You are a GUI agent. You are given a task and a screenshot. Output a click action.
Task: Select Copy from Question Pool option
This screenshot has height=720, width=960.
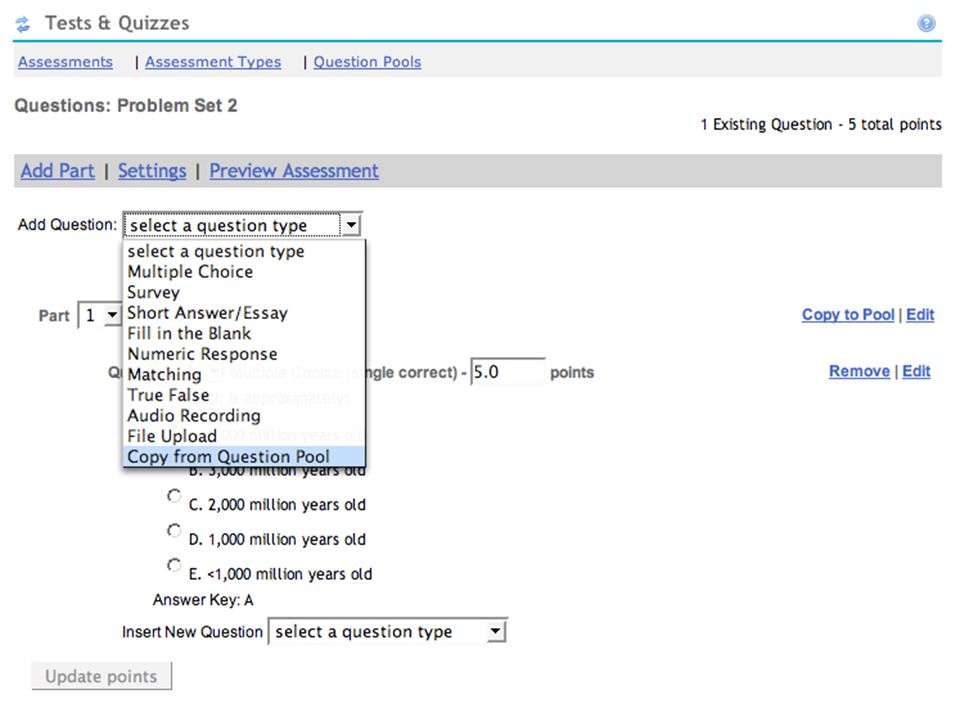pos(244,457)
